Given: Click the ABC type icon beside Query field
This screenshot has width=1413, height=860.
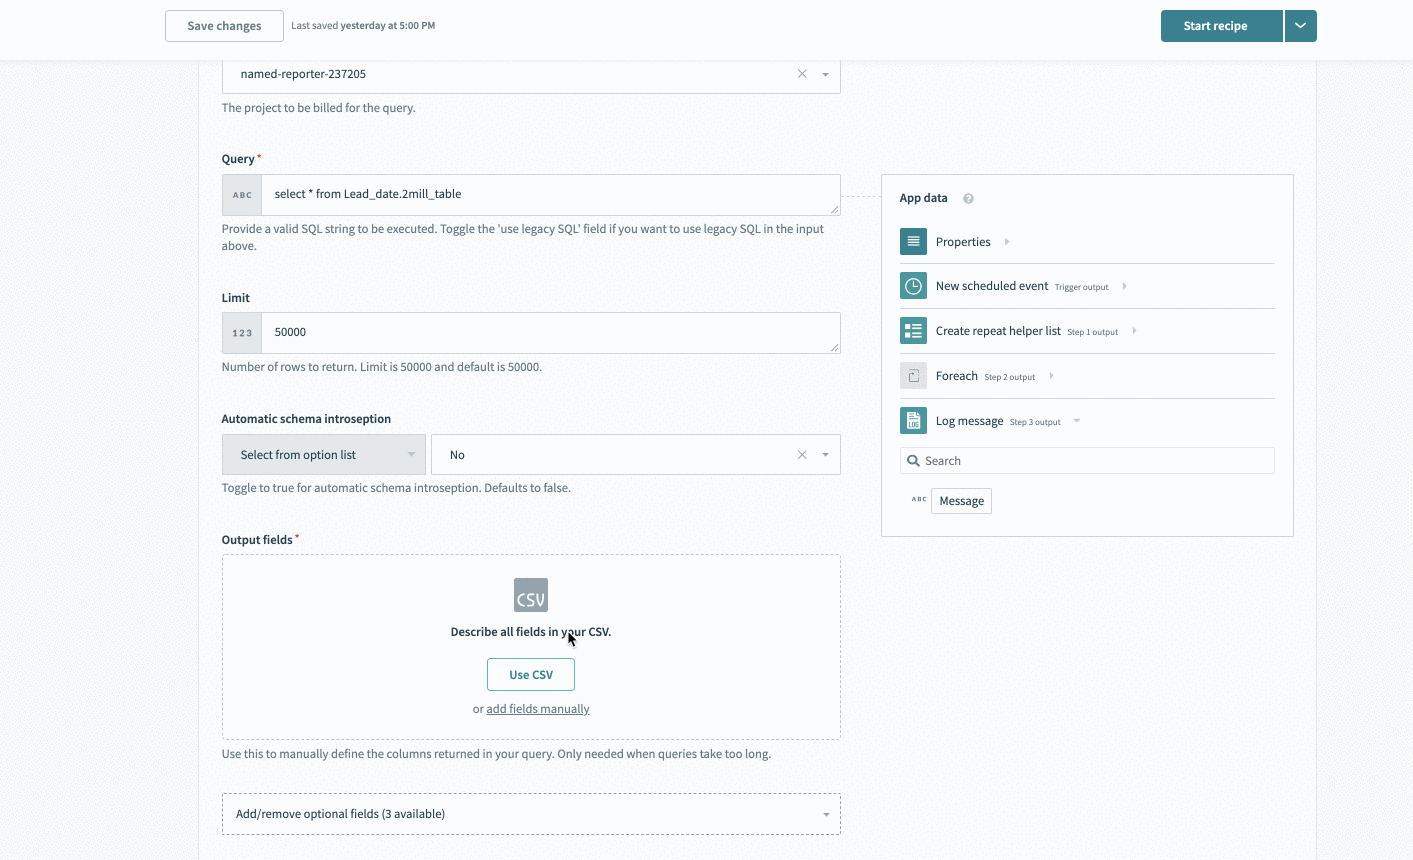Looking at the screenshot, I should tap(240, 194).
